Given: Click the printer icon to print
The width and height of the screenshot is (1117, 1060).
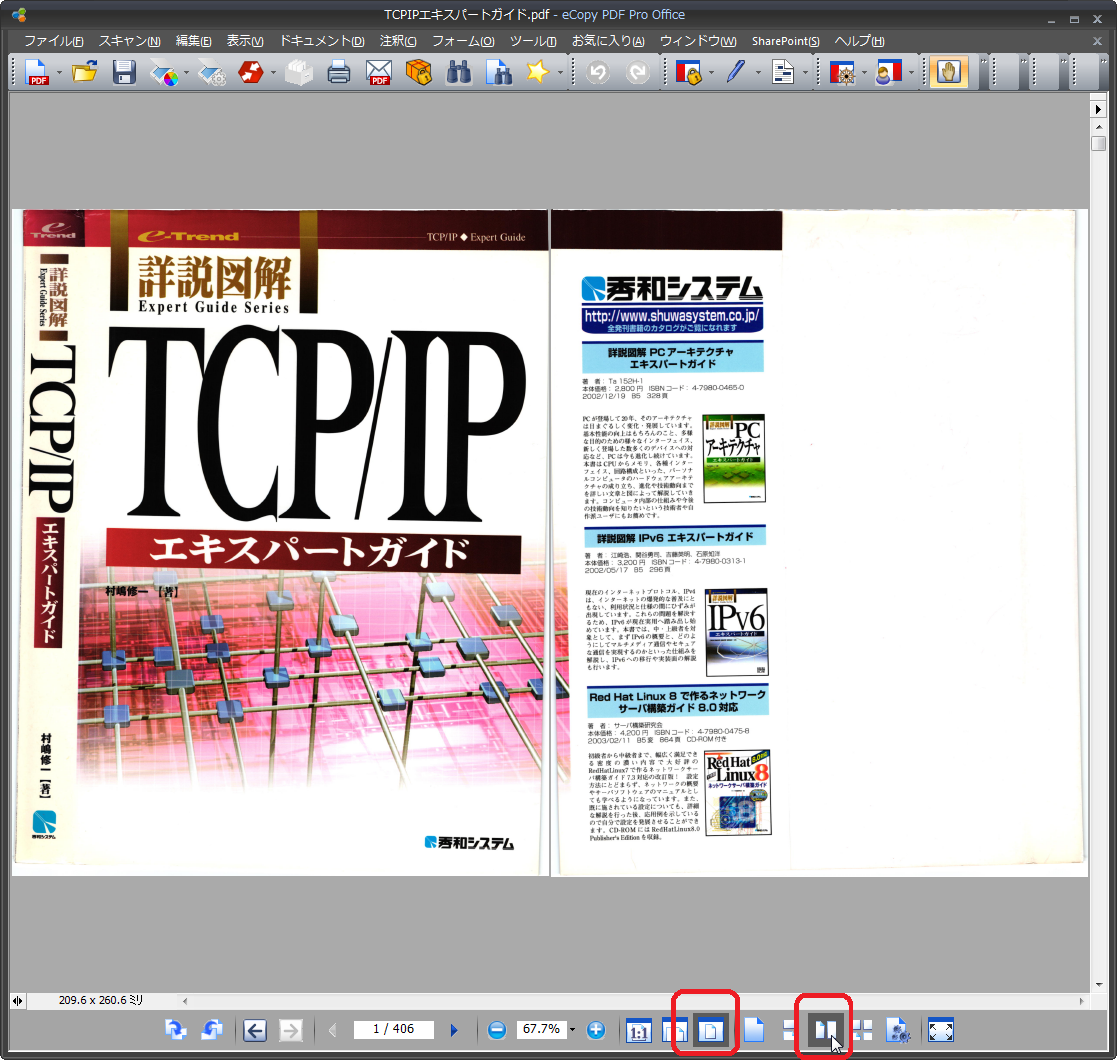Looking at the screenshot, I should pos(338,72).
